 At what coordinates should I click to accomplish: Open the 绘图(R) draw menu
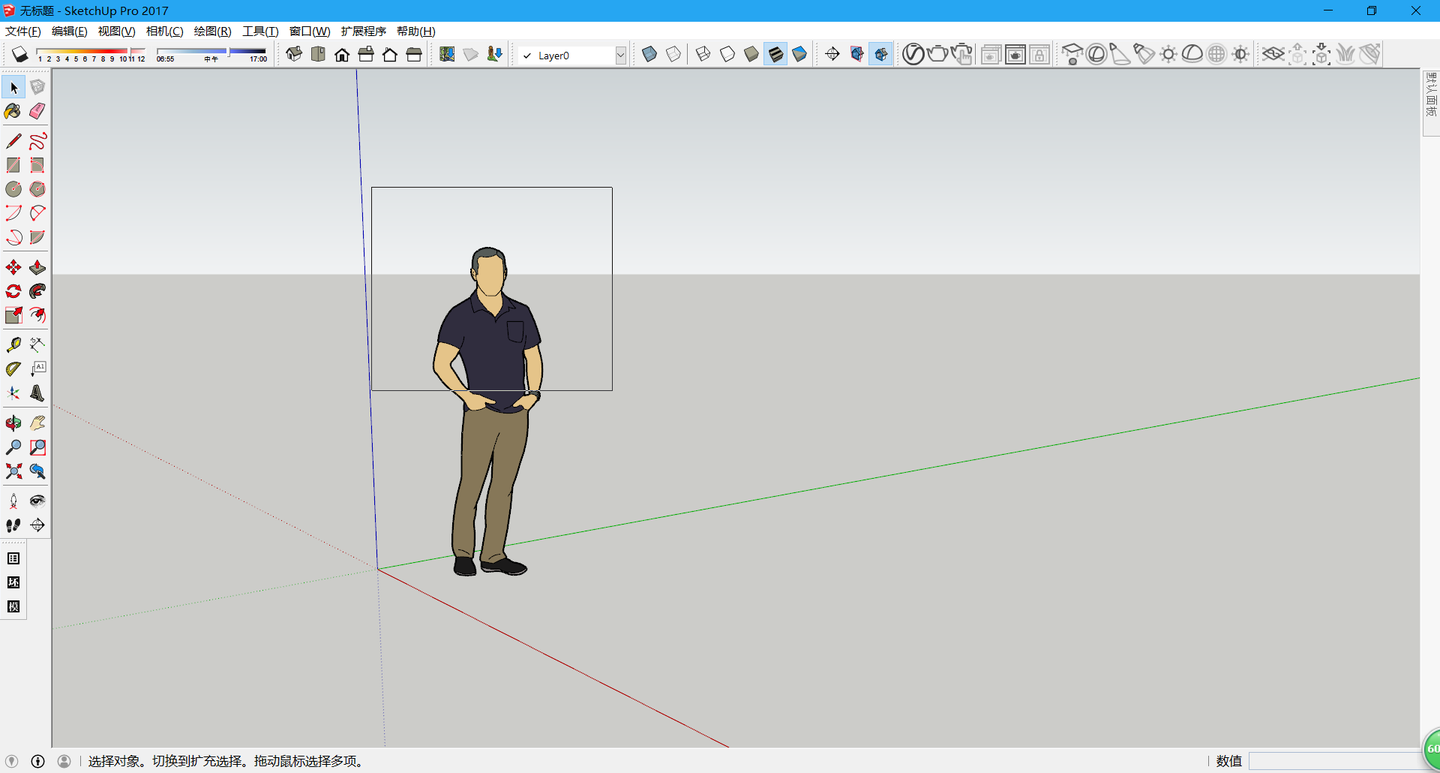coord(212,31)
